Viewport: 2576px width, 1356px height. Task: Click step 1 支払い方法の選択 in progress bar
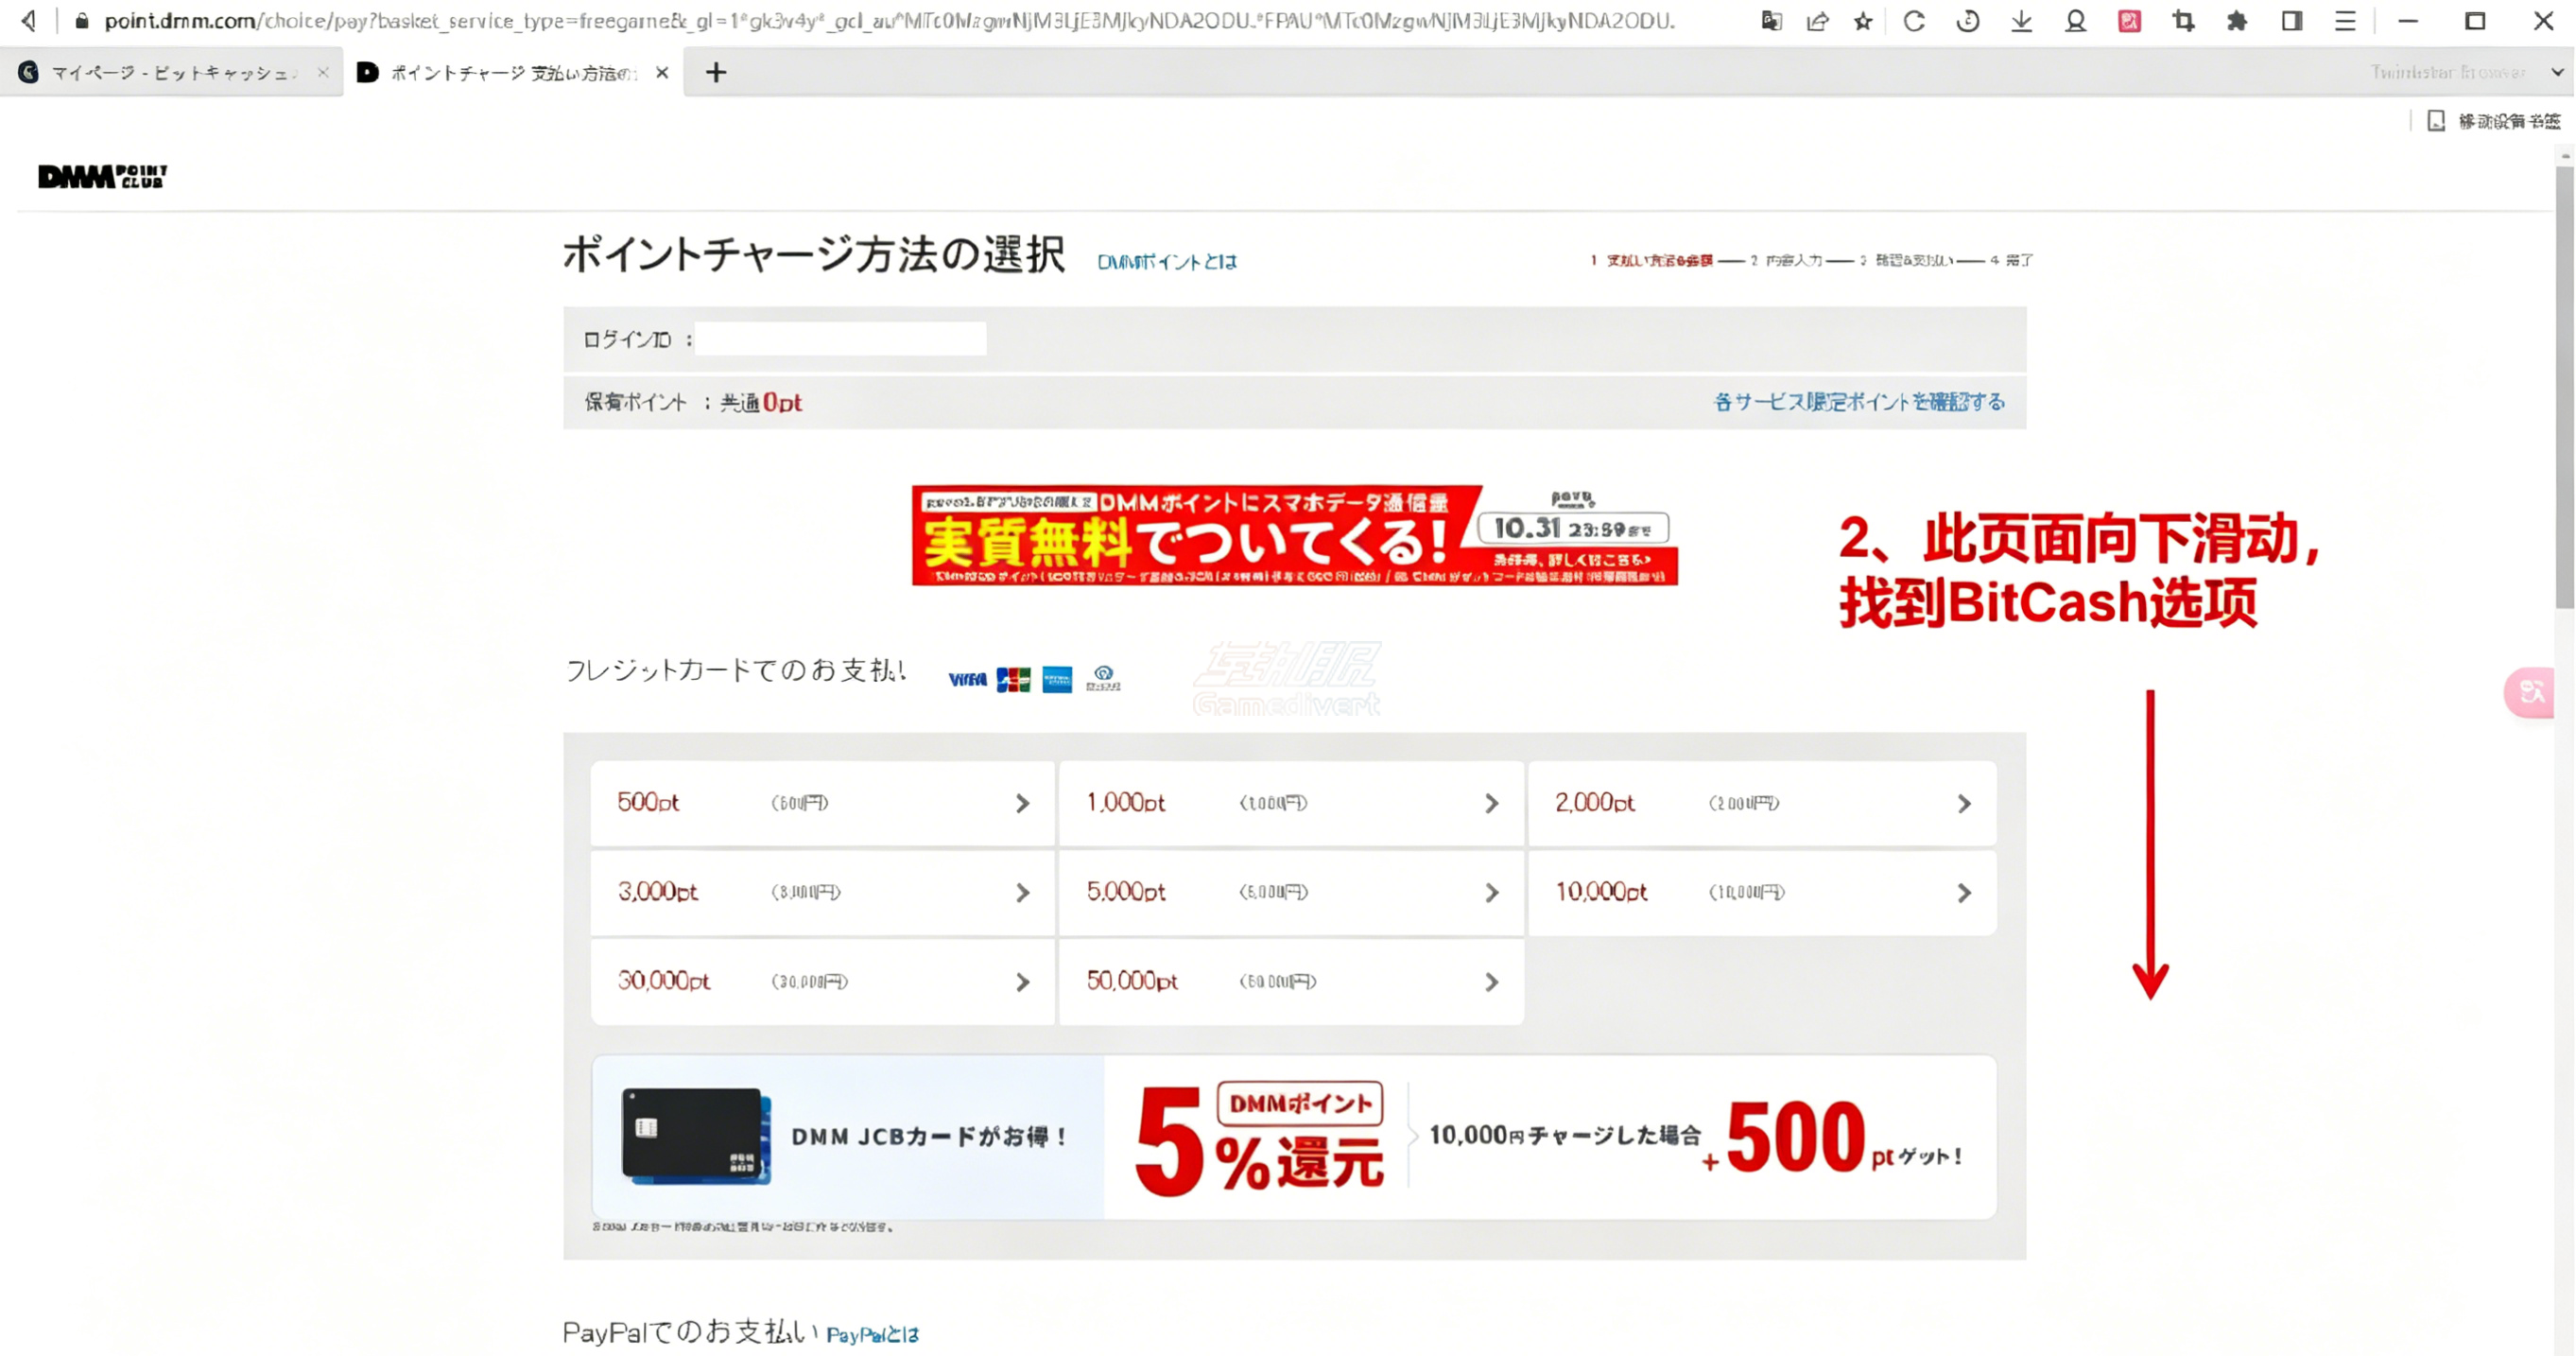coord(1651,260)
